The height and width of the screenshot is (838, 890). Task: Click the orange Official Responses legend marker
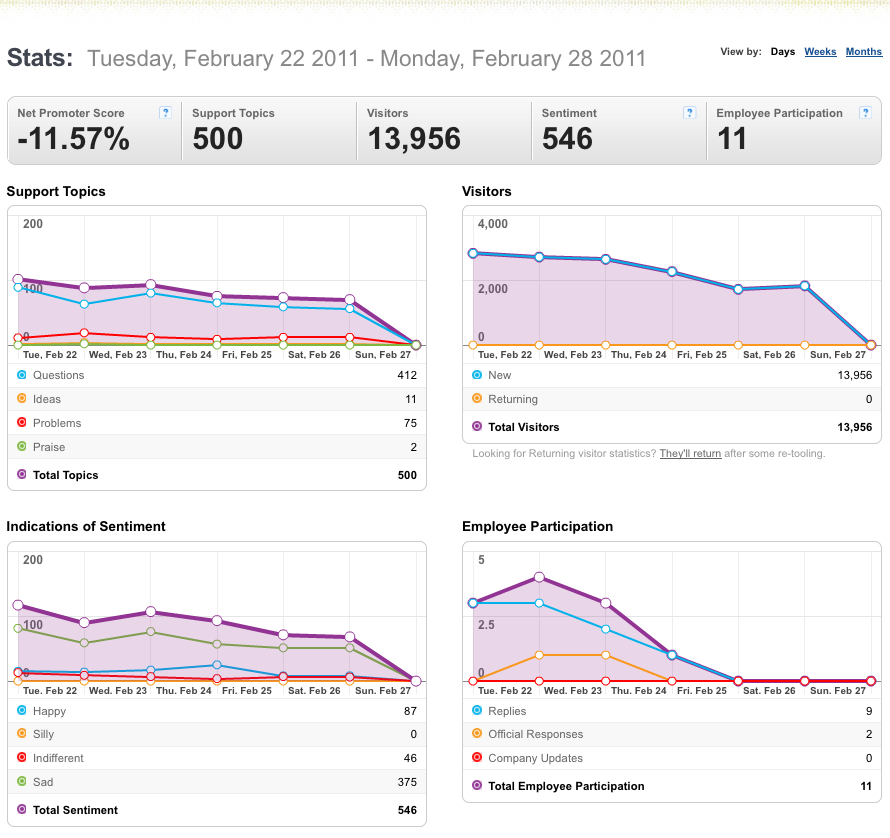point(477,734)
